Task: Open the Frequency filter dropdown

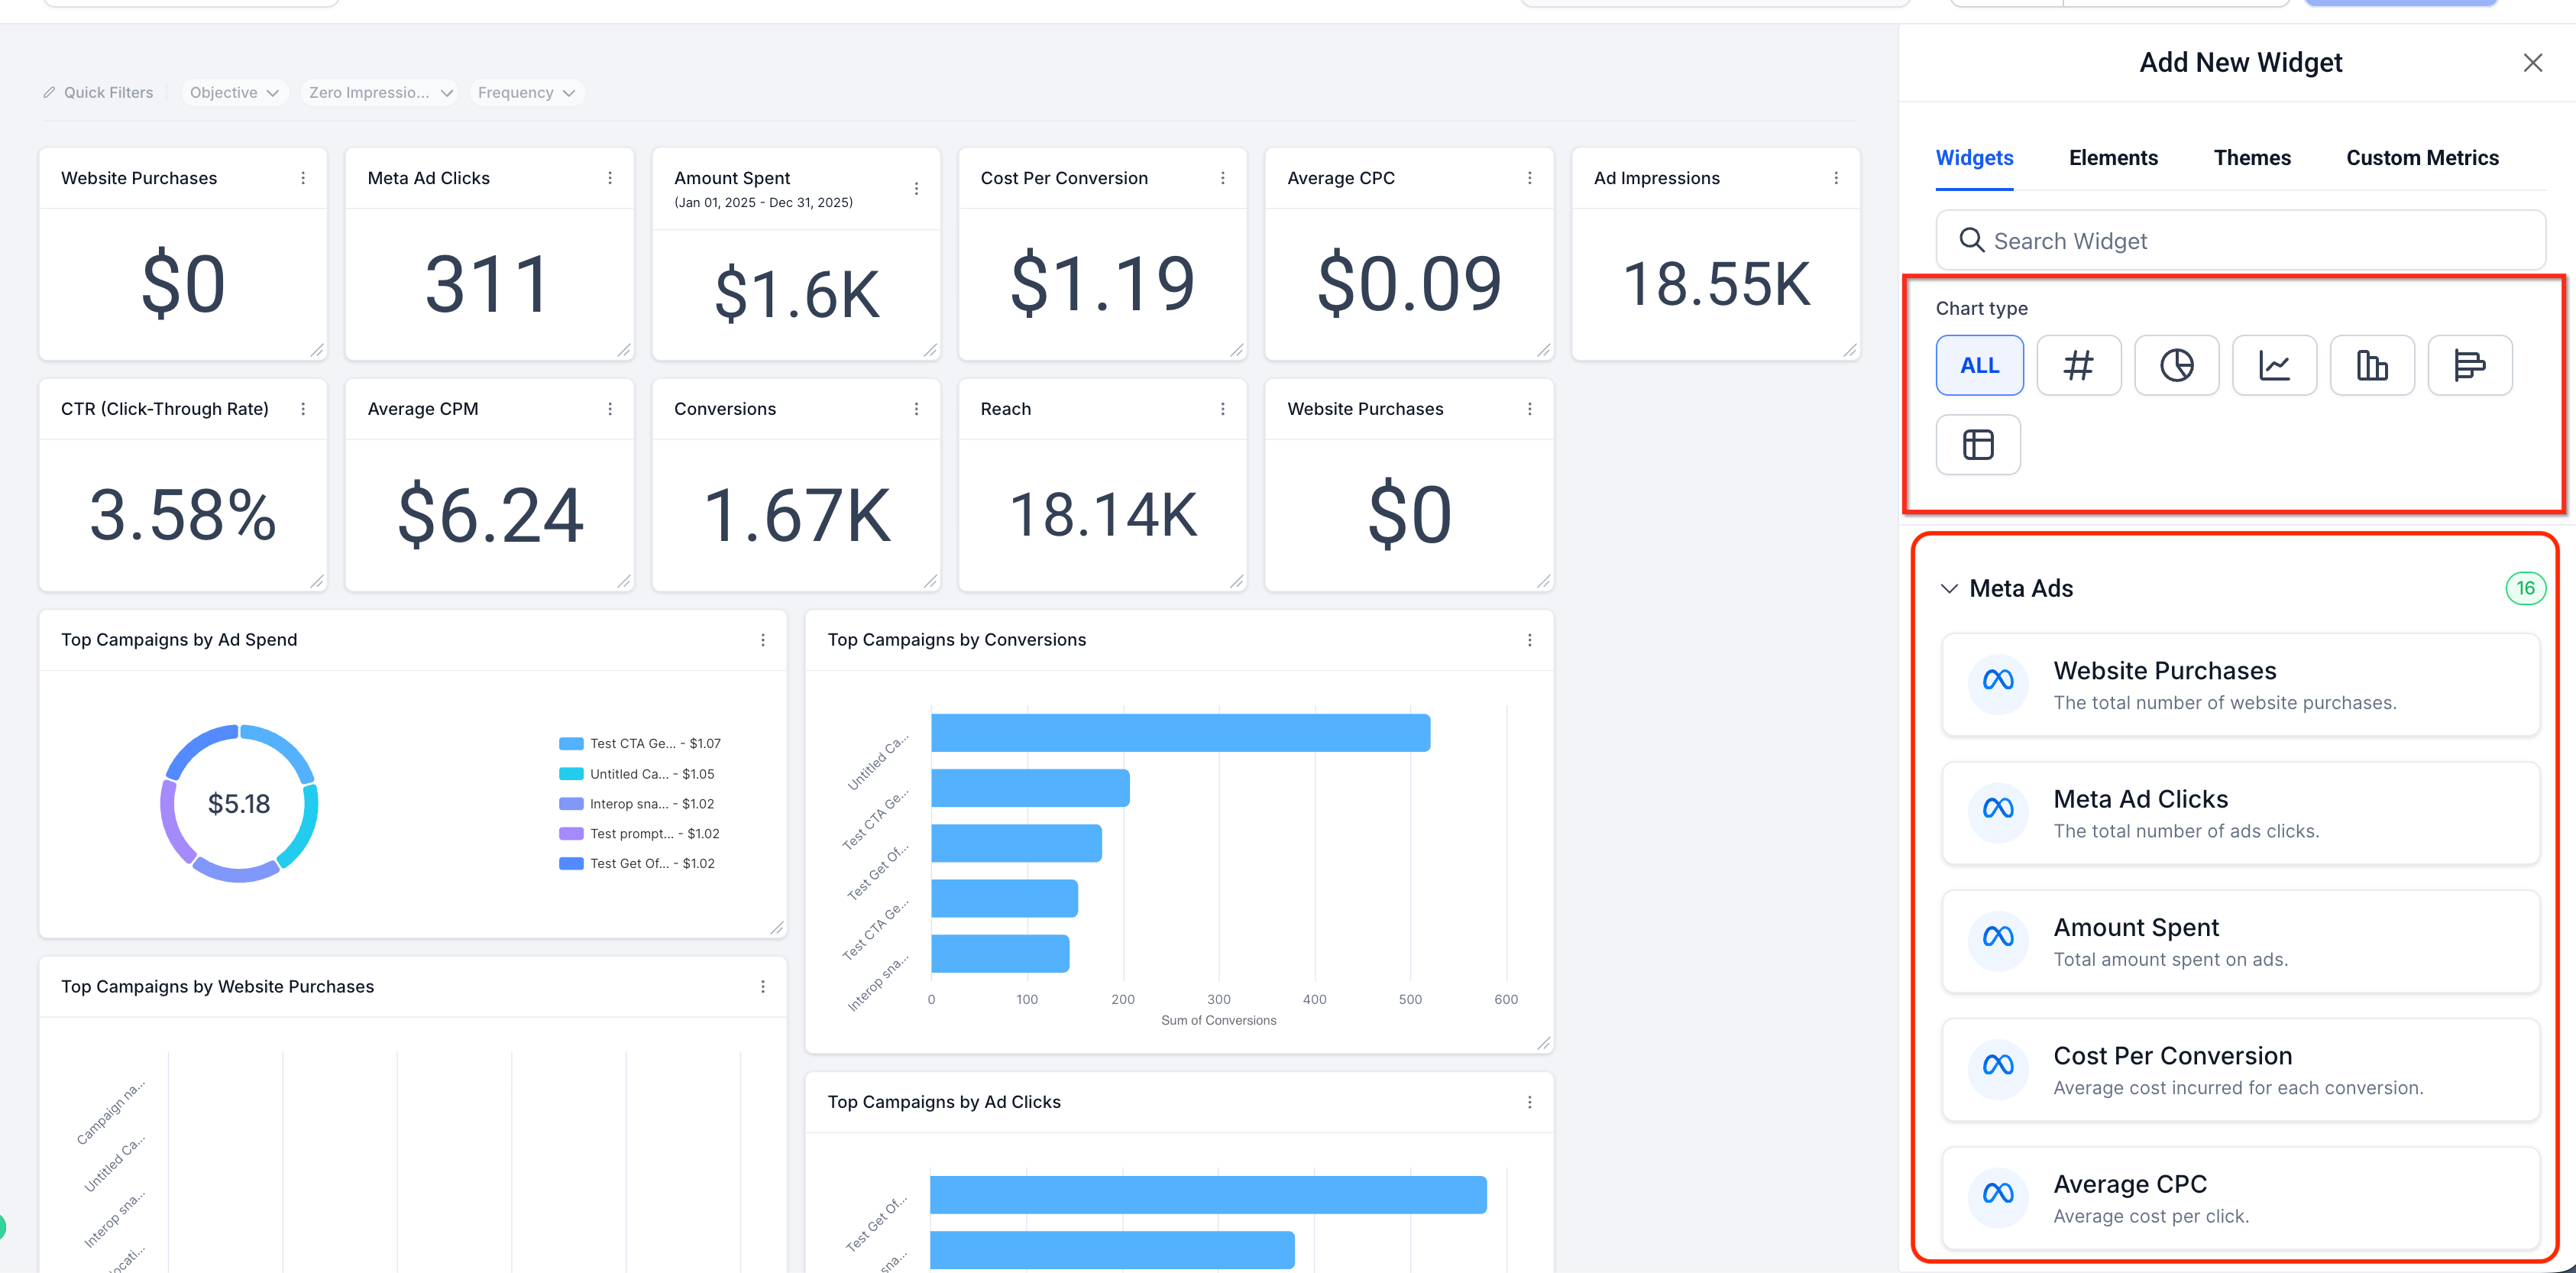Action: point(526,92)
